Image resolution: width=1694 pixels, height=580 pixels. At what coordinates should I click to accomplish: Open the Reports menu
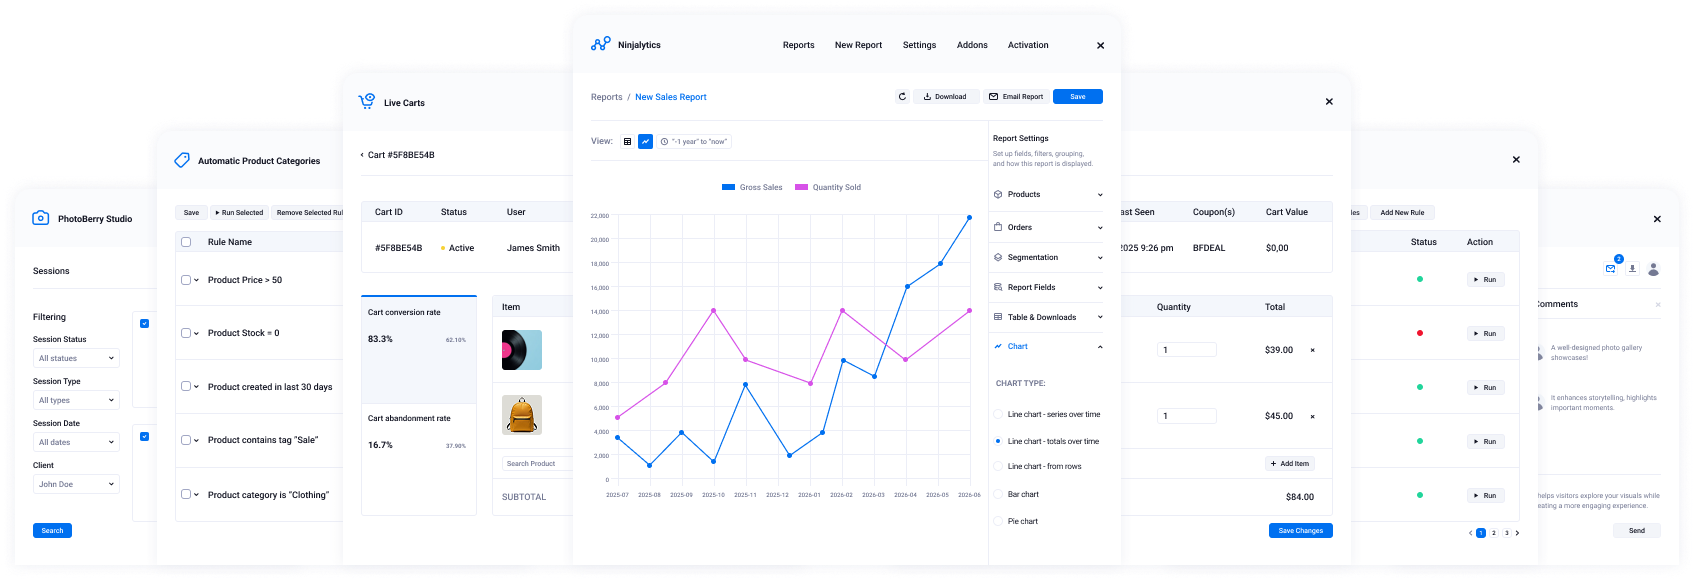[798, 45]
